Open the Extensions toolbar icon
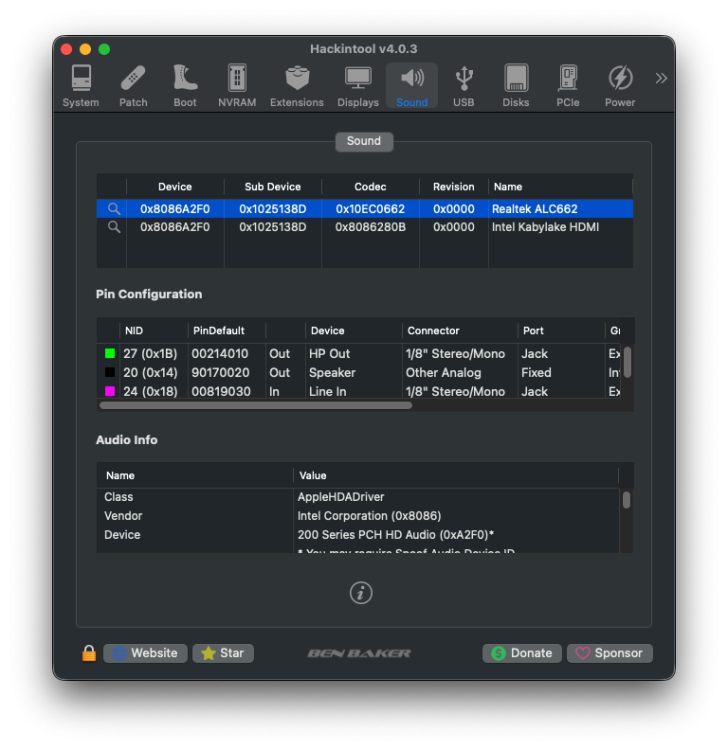The width and height of the screenshot is (728, 750). (x=297, y=86)
